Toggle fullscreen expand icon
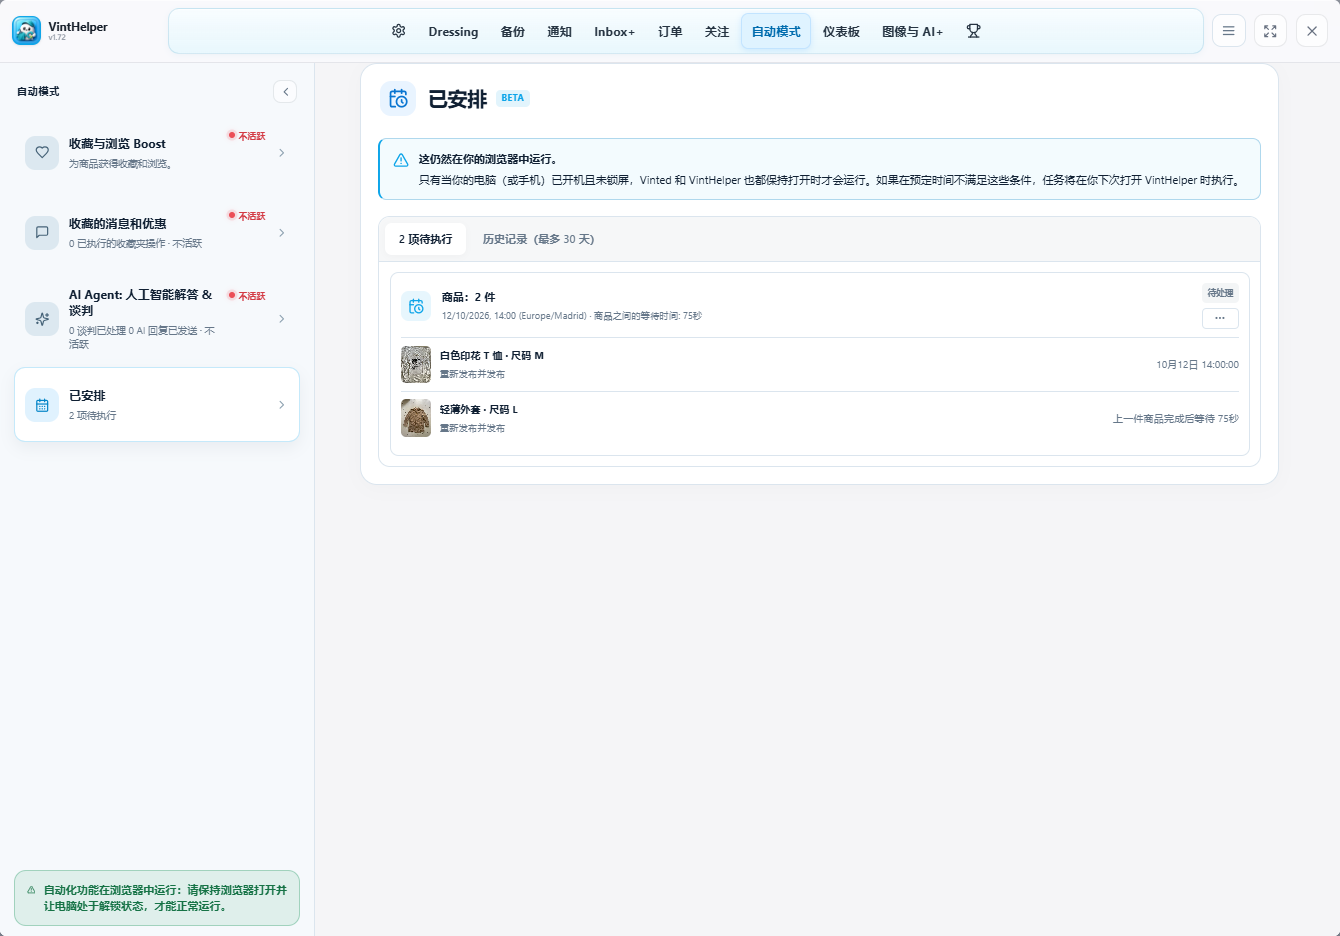 (1270, 31)
